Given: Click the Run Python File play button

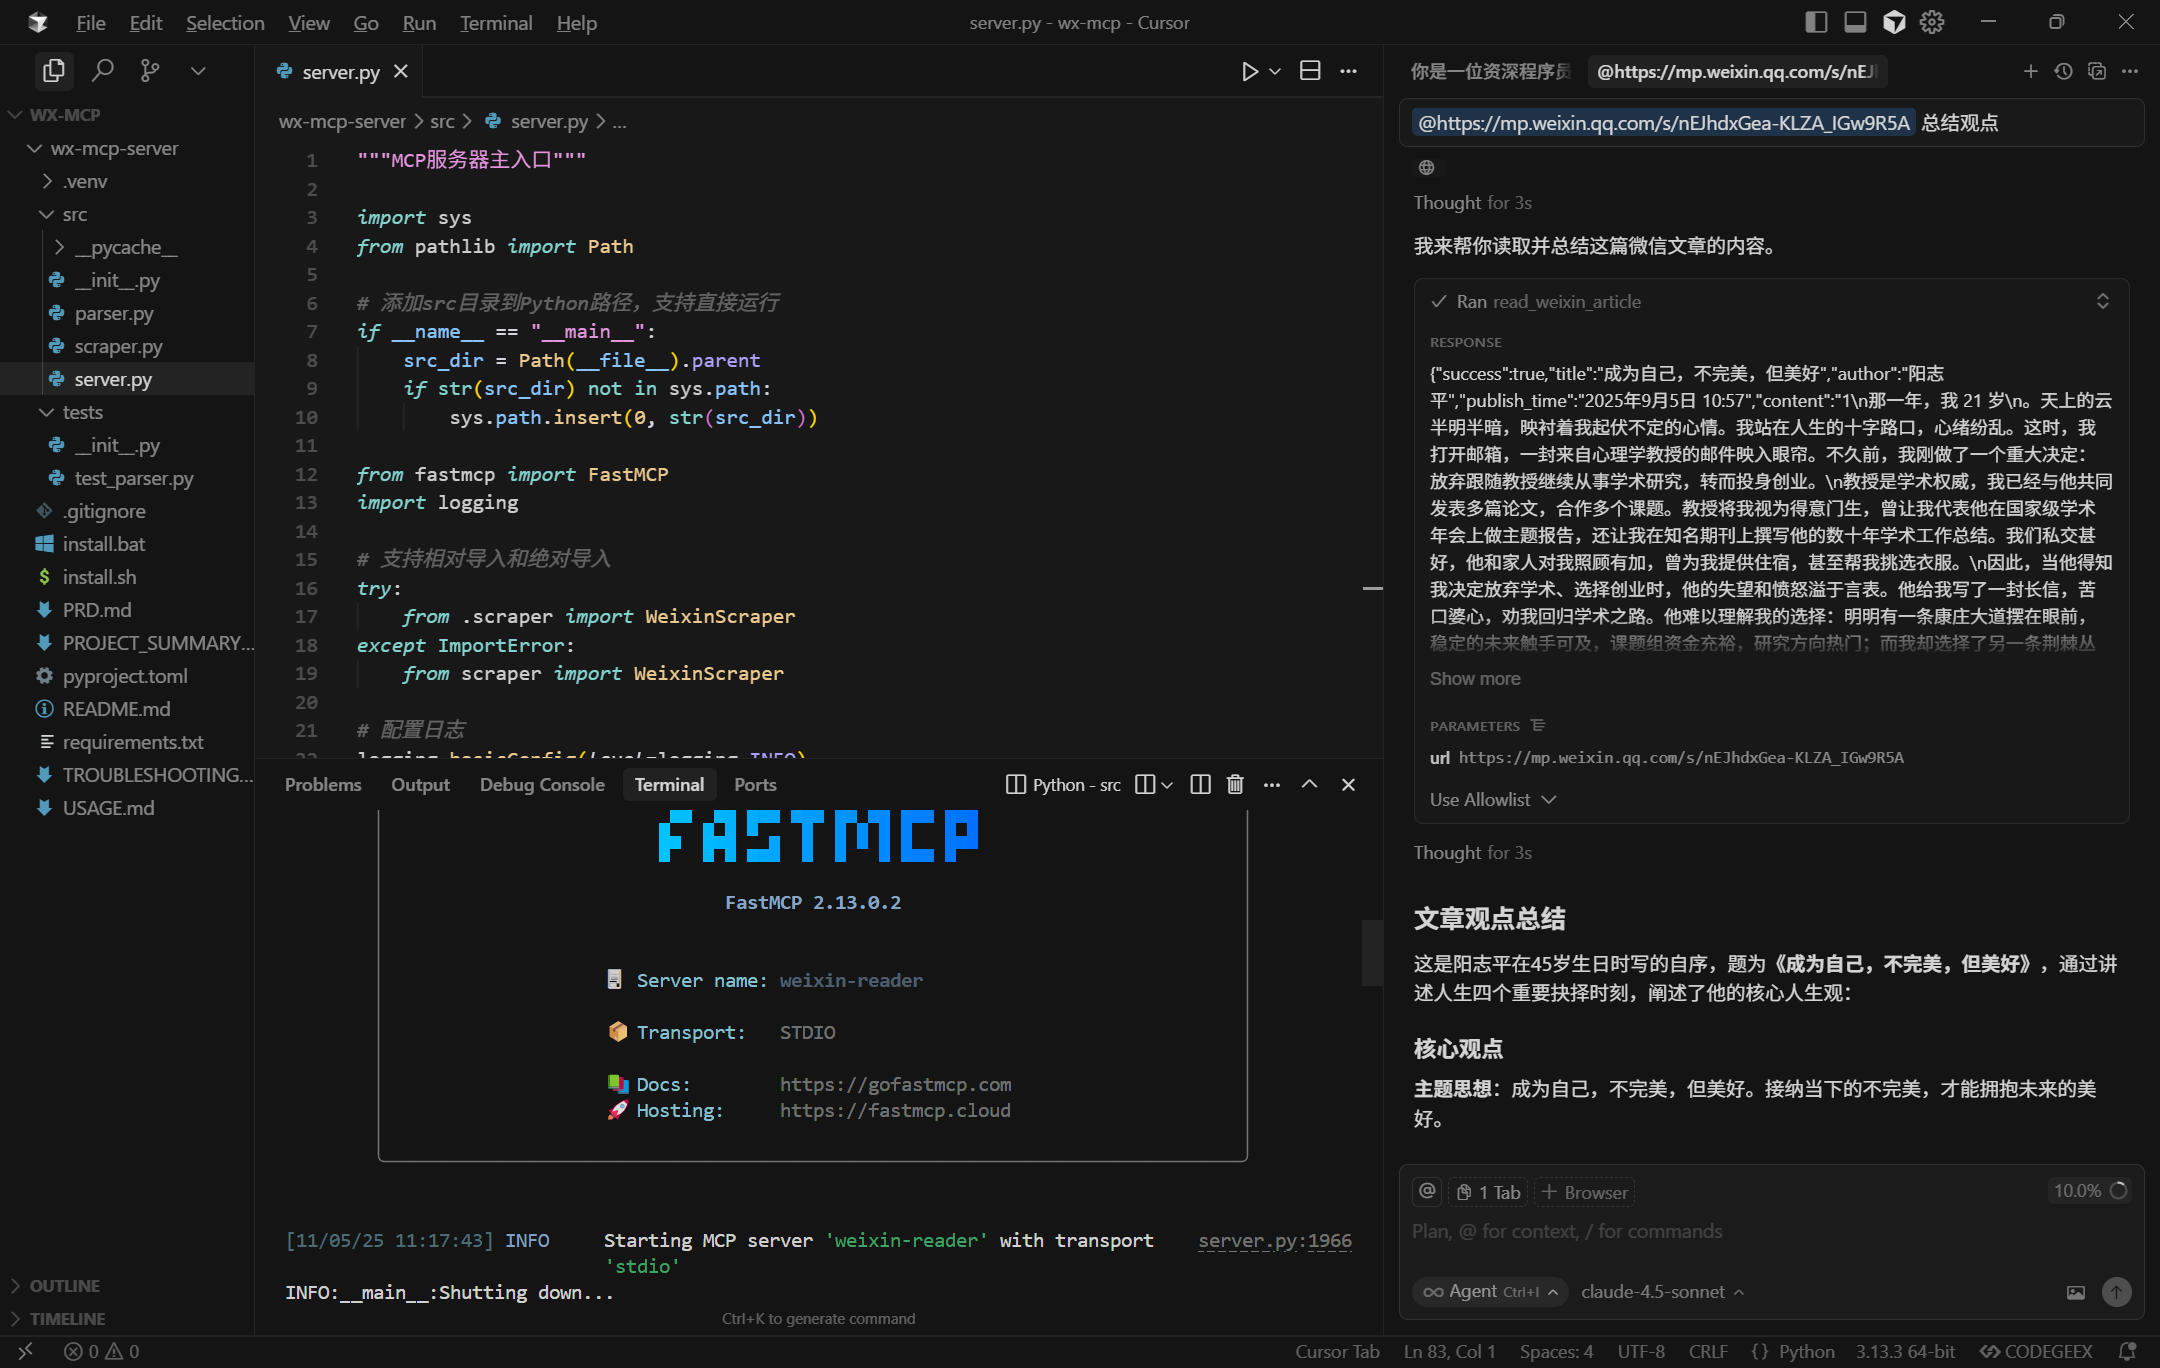Looking at the screenshot, I should click(x=1249, y=71).
